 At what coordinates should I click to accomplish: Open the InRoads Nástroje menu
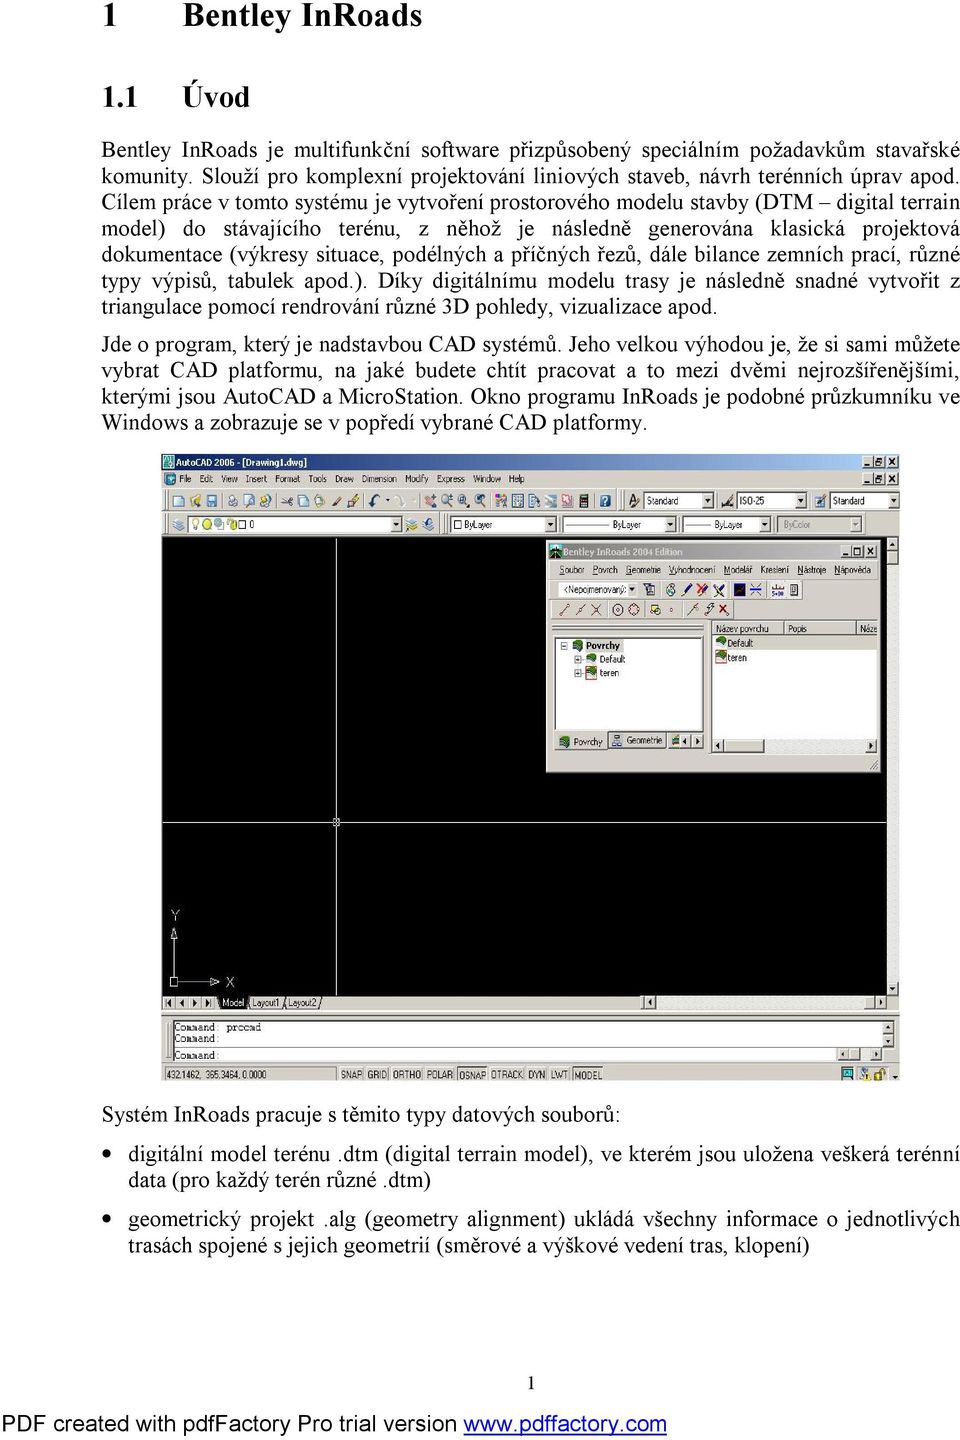click(812, 570)
